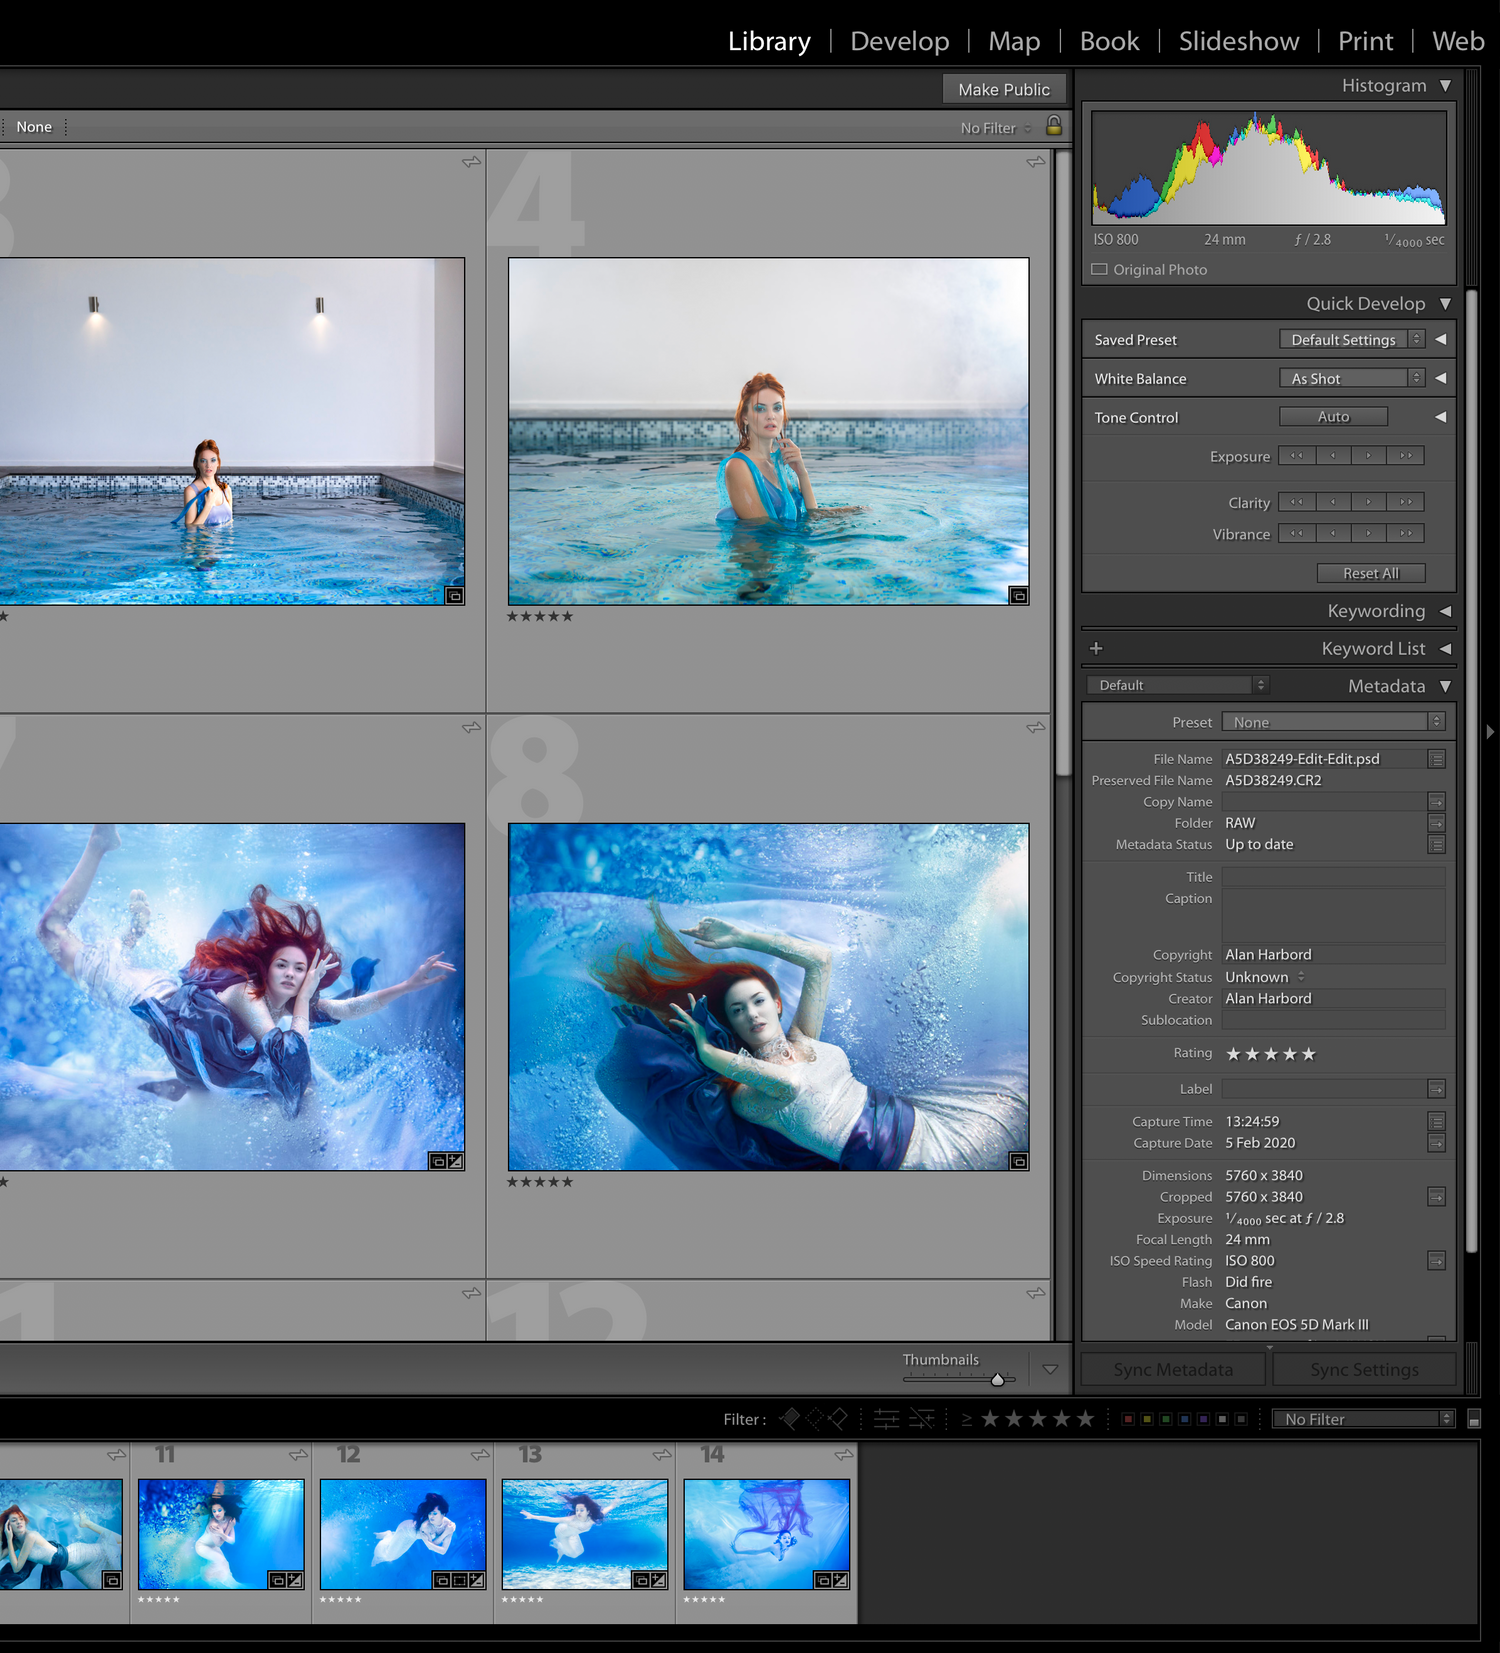Open the Book module
The image size is (1500, 1653).
point(1109,41)
